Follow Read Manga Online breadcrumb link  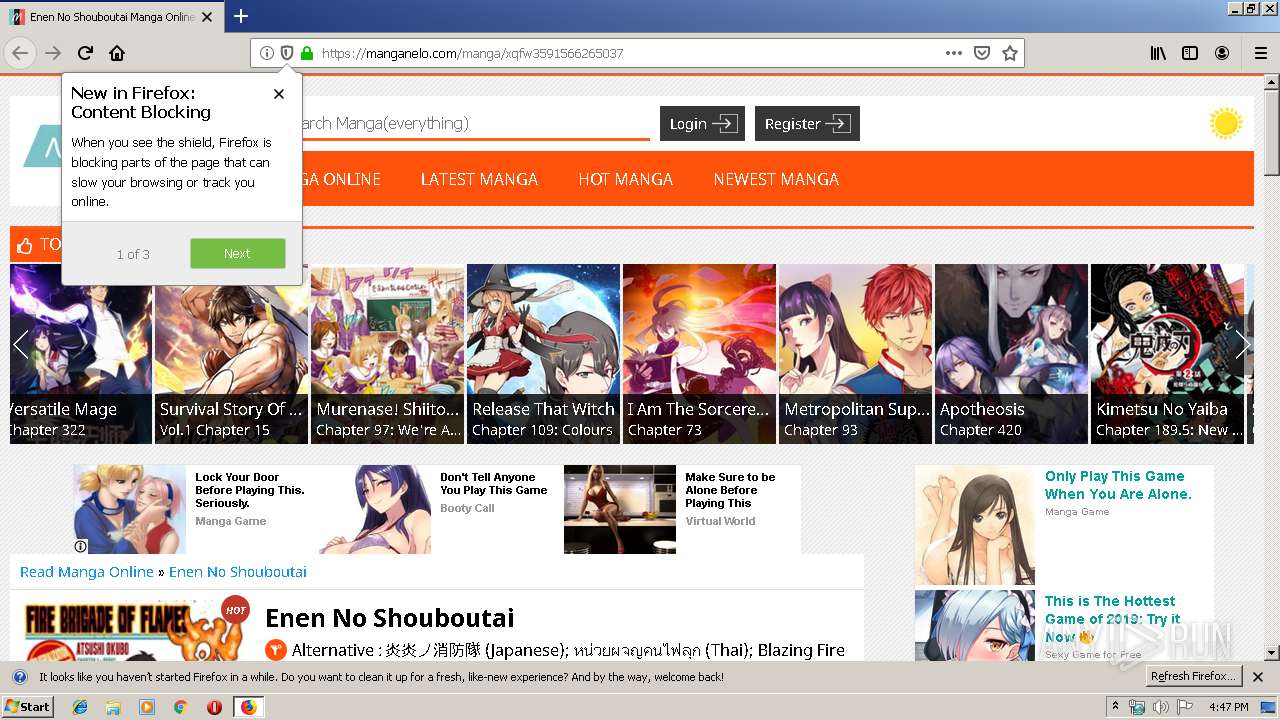87,572
